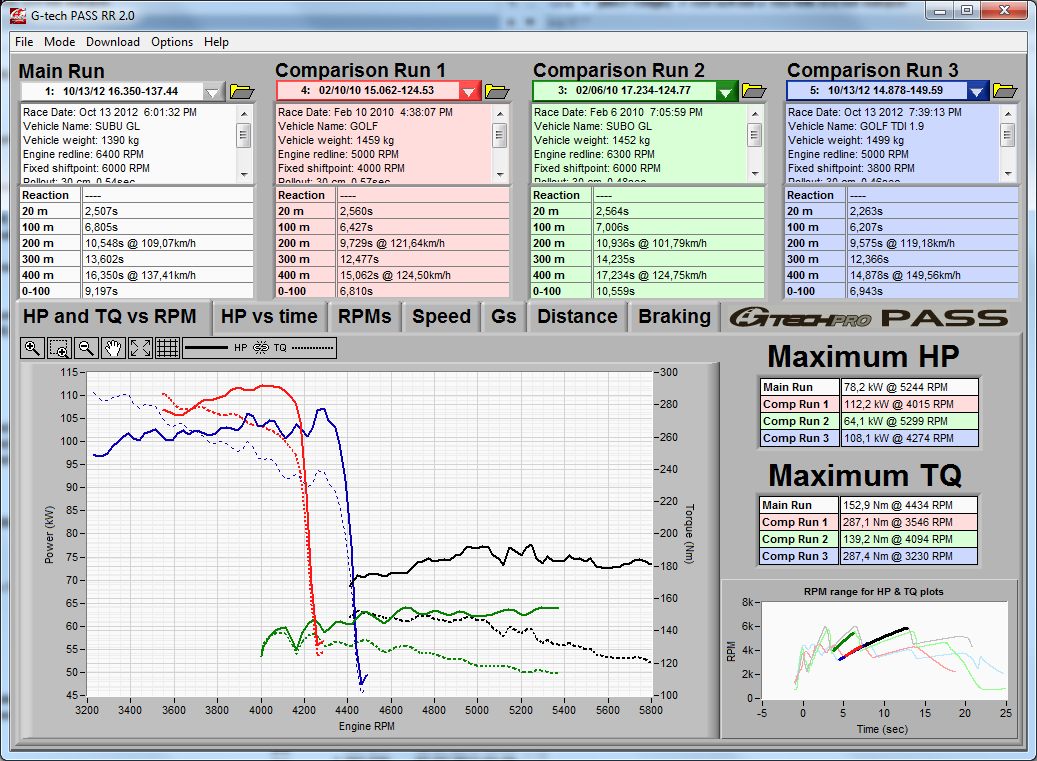This screenshot has width=1037, height=761.
Task: Click Comparison Run 2 300 m value '14,235s'
Action: click(679, 259)
